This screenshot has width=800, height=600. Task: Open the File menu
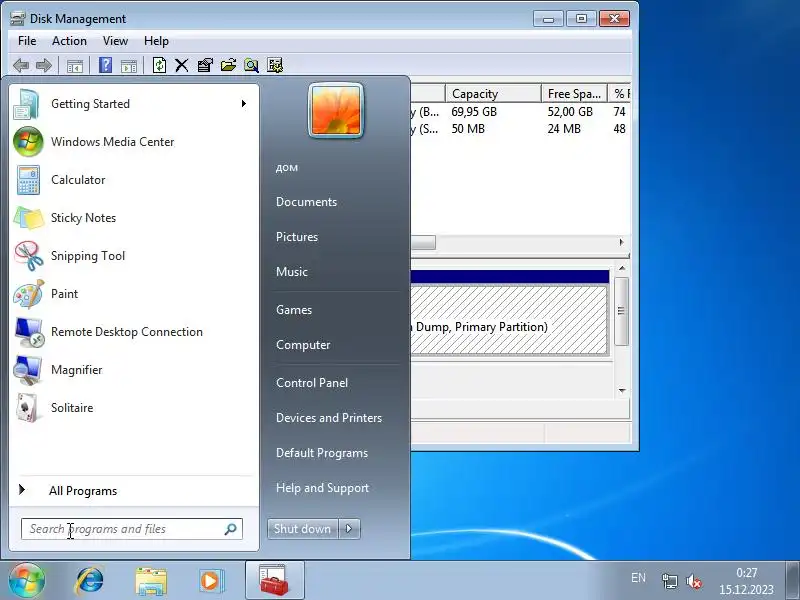(x=27, y=41)
